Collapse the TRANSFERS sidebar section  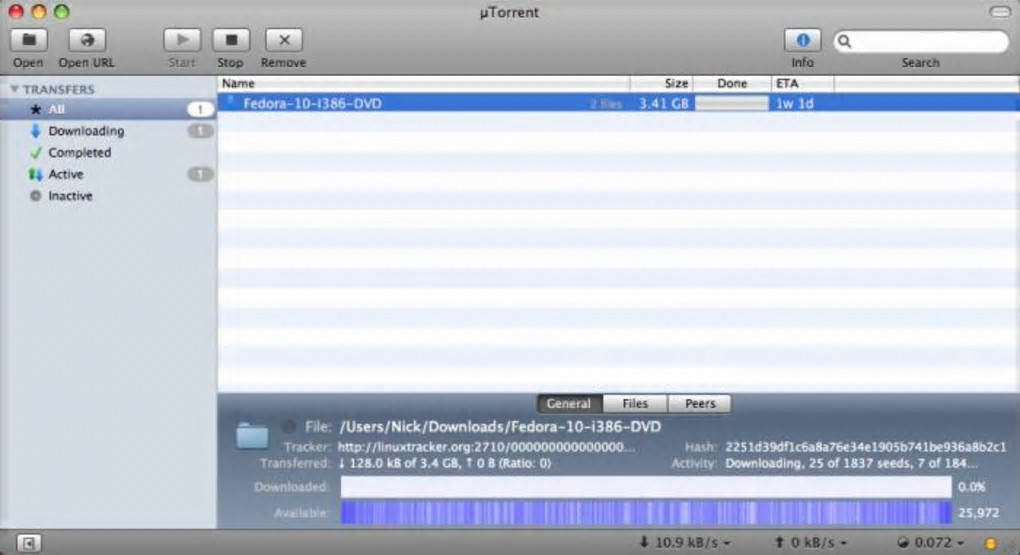[14, 89]
